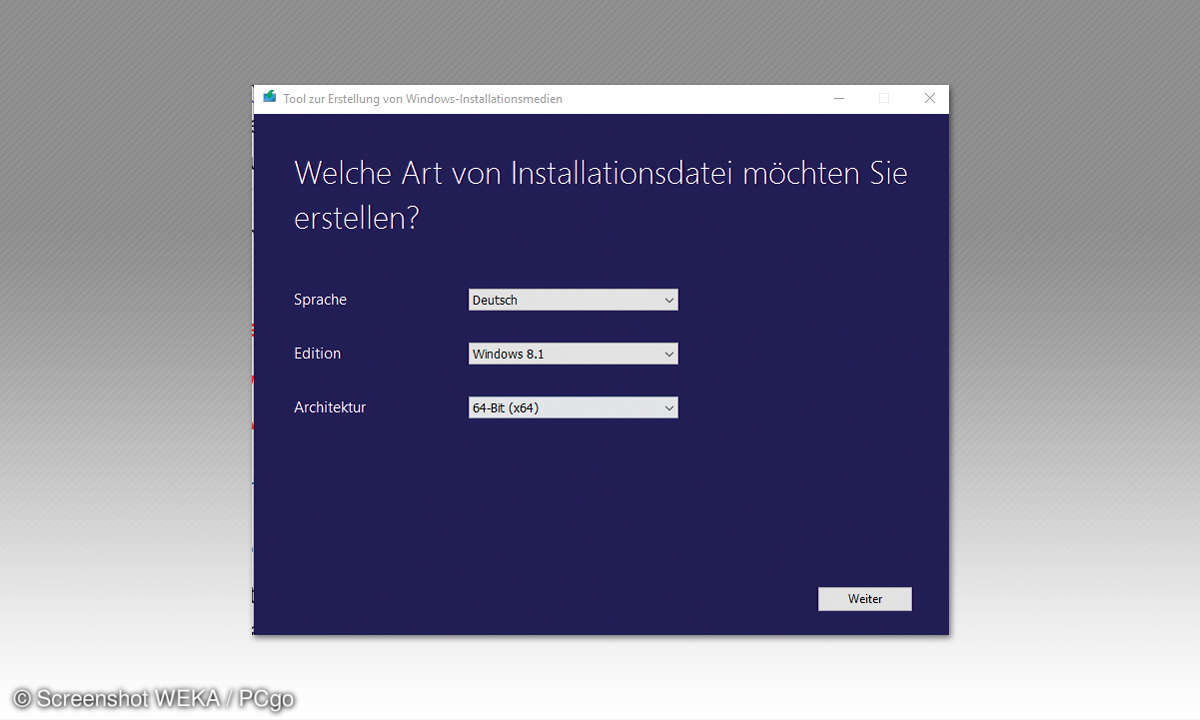
Task: Open the Architektur dropdown showing 64-Bit (x64)
Action: 573,408
